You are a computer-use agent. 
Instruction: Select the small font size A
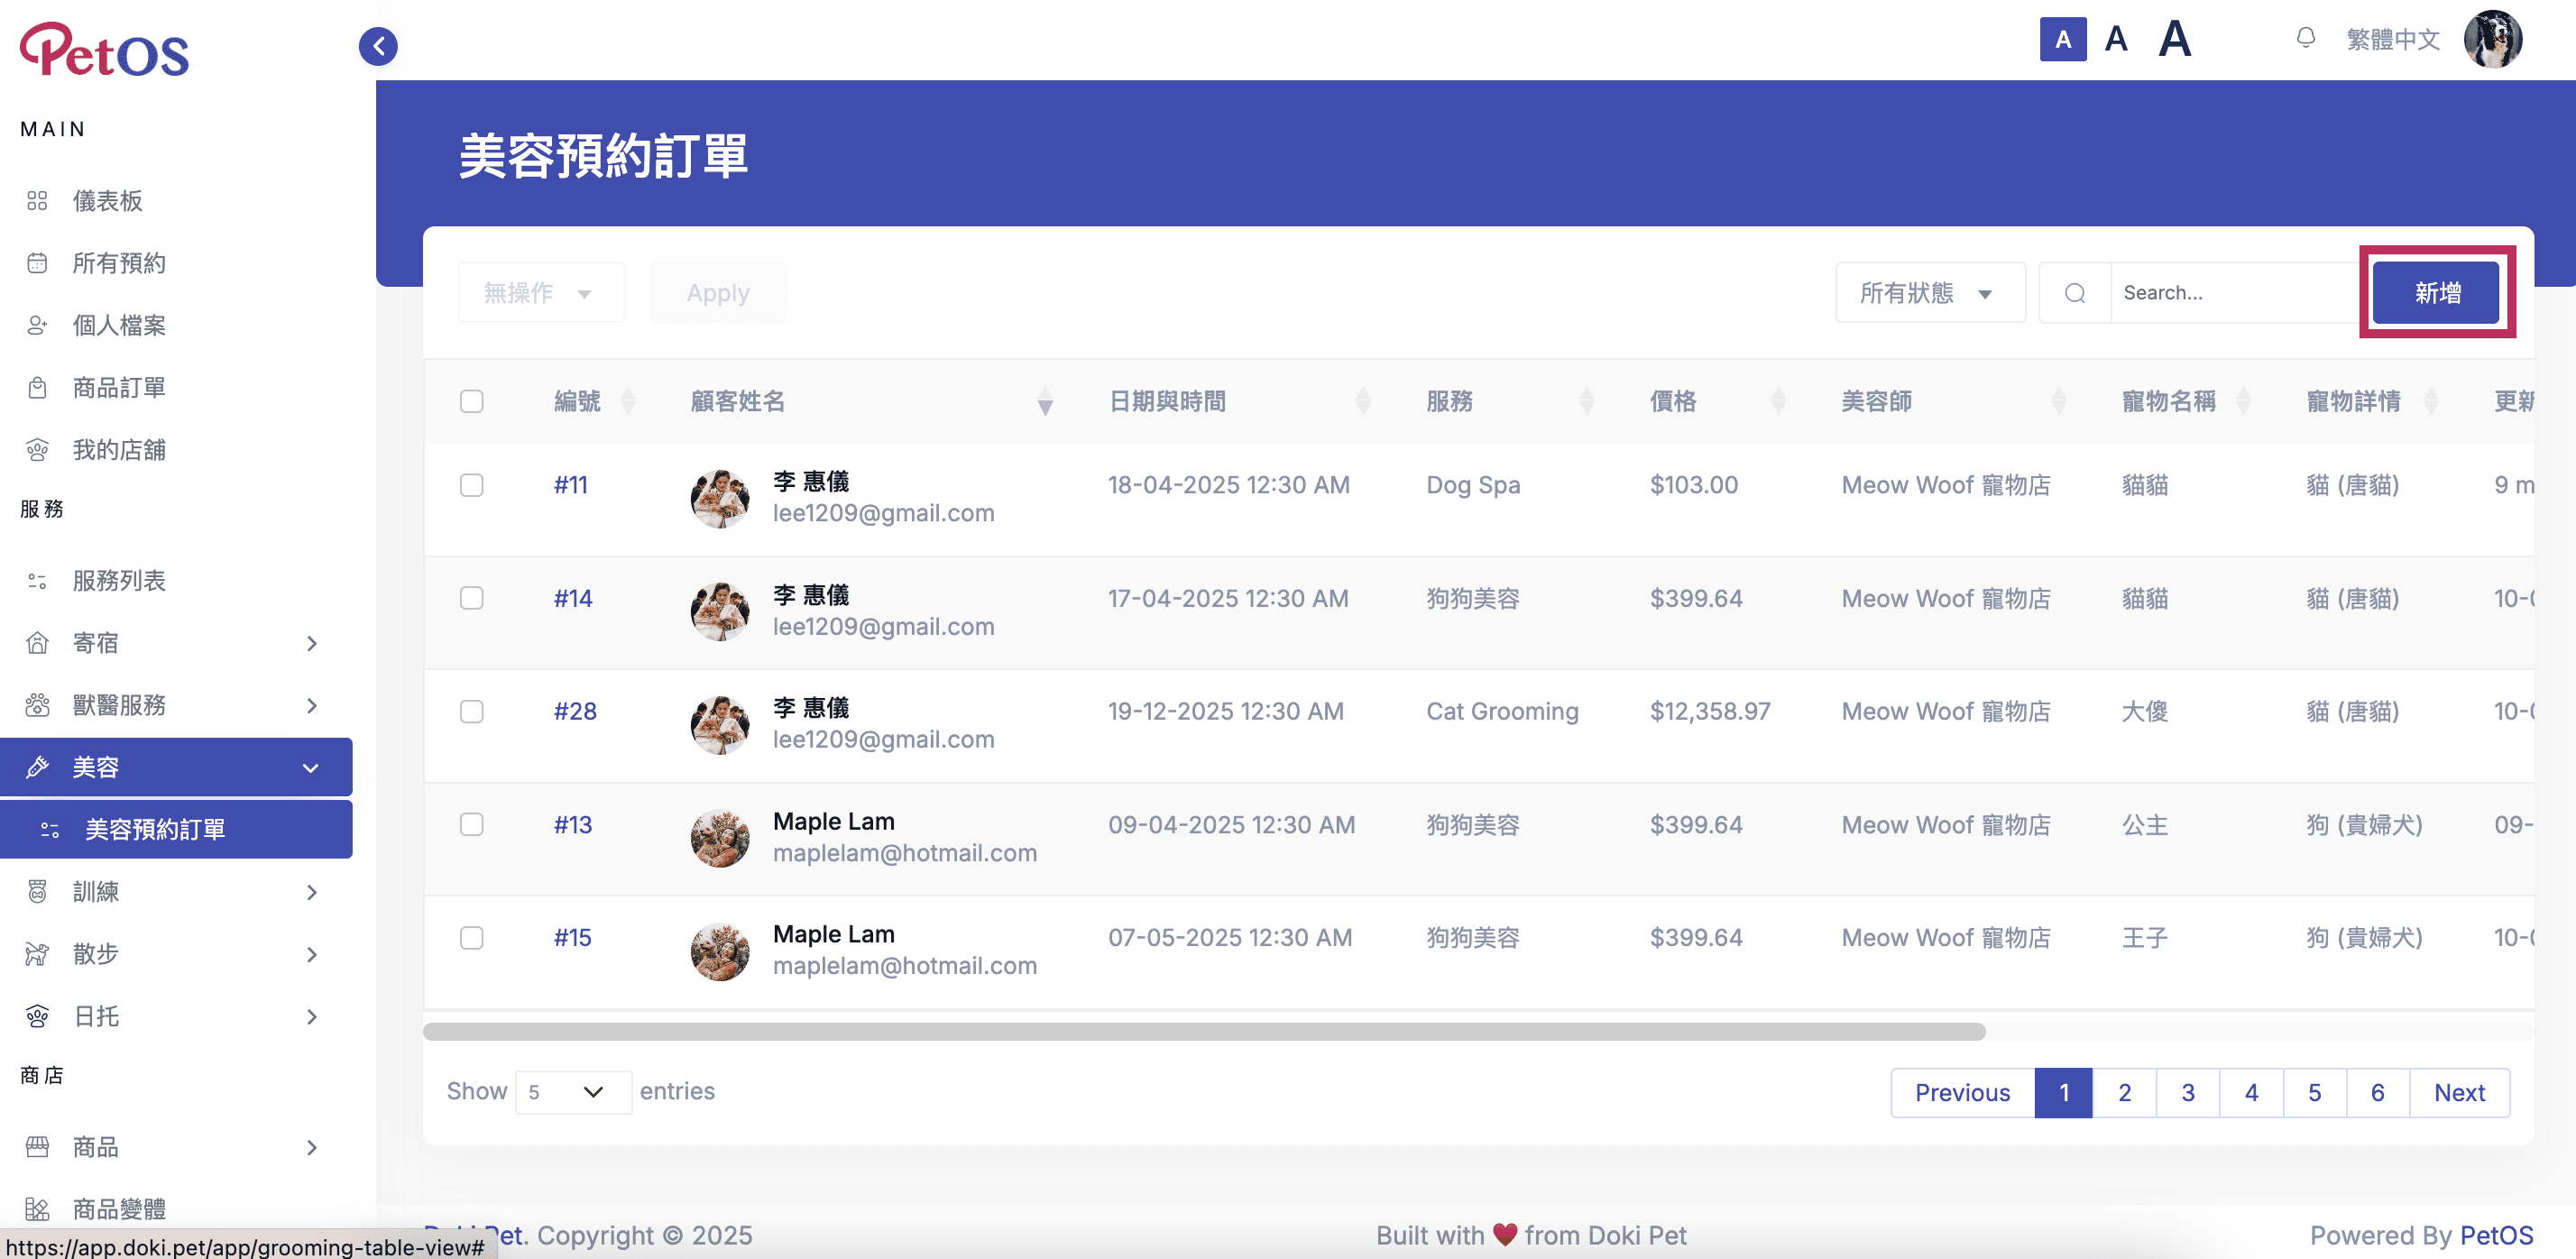pyautogui.click(x=2063, y=40)
